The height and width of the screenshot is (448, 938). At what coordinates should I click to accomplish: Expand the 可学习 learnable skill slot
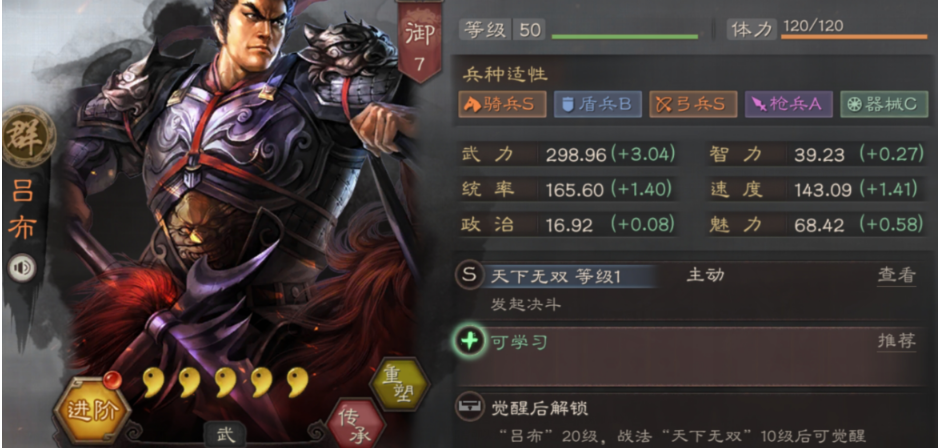690,356
